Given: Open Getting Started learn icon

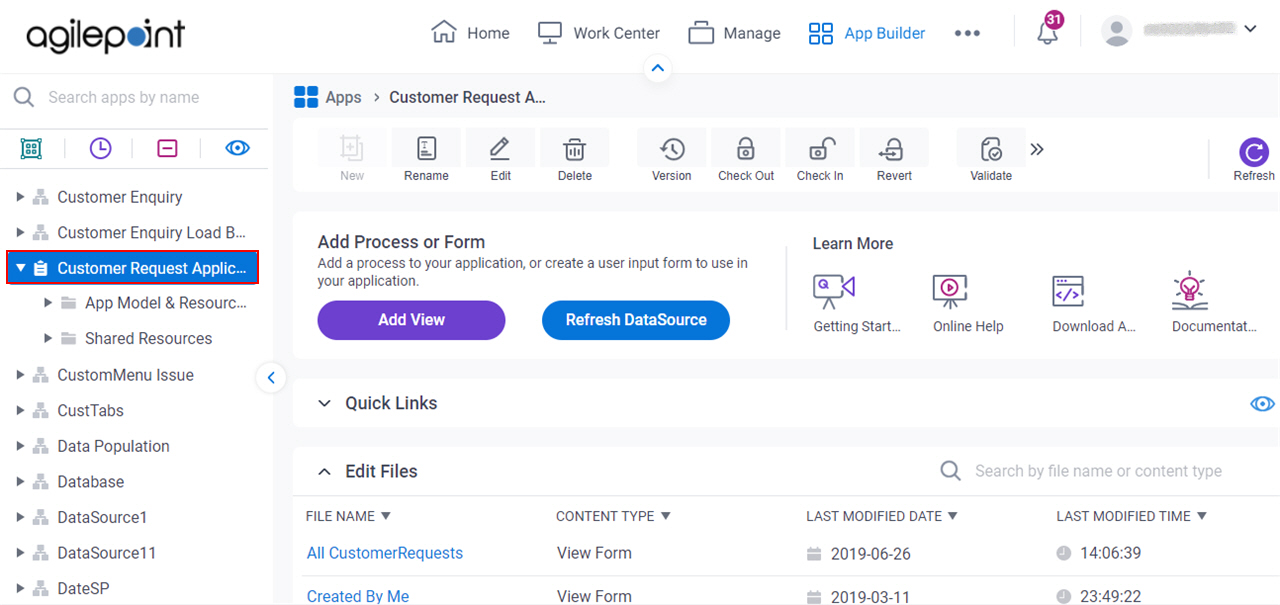Looking at the screenshot, I should click(x=834, y=290).
